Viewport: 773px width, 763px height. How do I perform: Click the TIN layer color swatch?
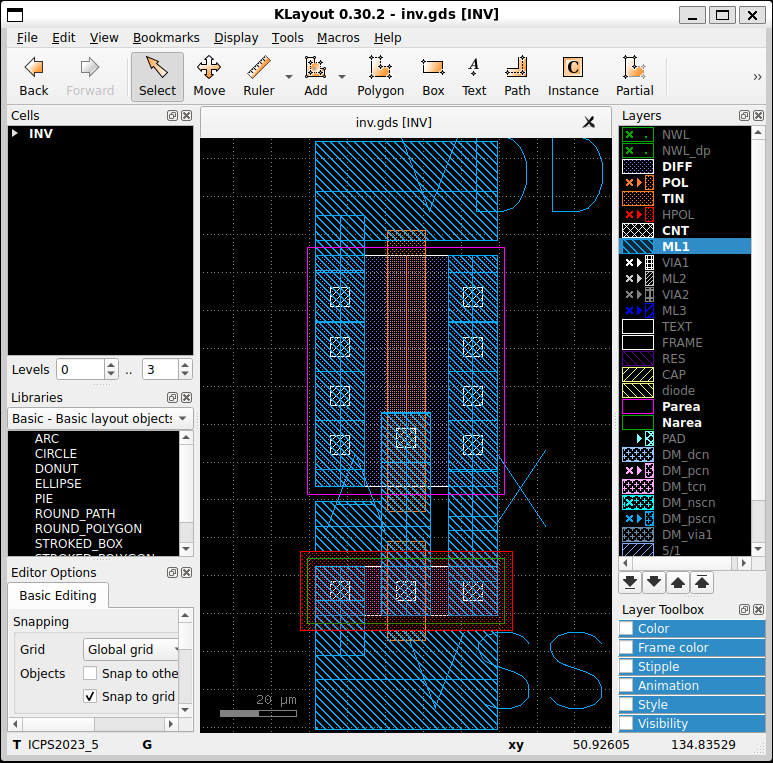coord(638,199)
